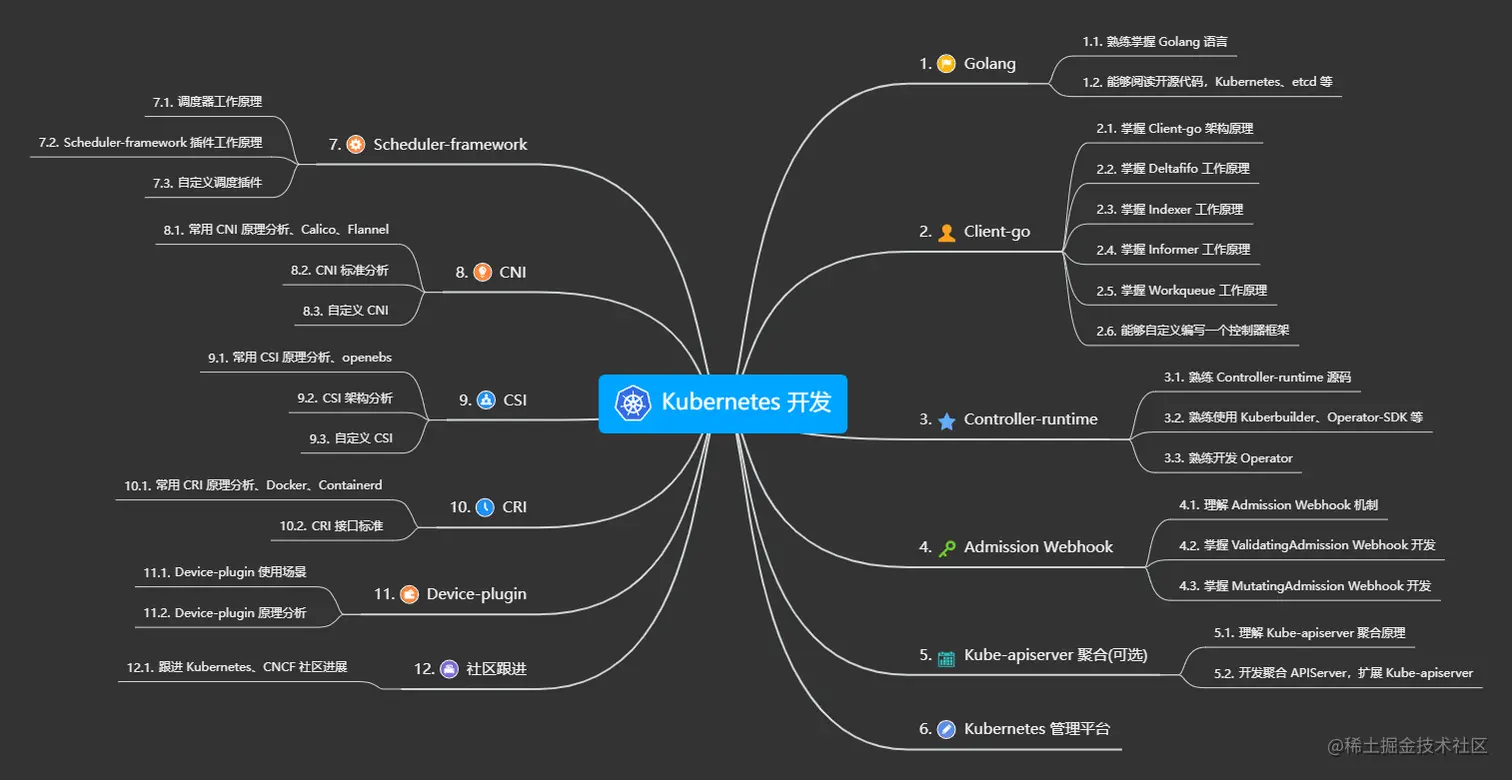1512x780 pixels.
Task: Click '7.2. Scheduler-framework 插件工作原理' node
Action: click(x=150, y=143)
